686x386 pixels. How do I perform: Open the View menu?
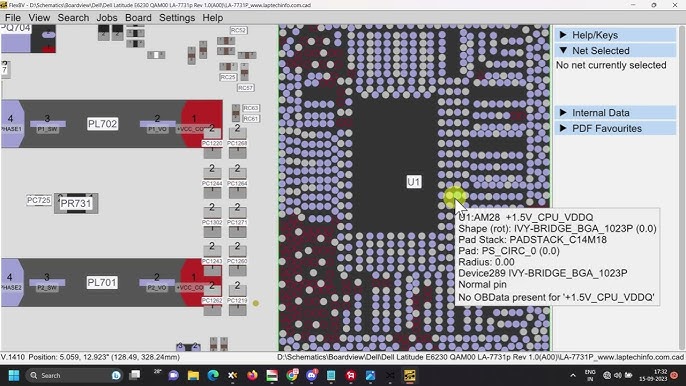(x=39, y=18)
